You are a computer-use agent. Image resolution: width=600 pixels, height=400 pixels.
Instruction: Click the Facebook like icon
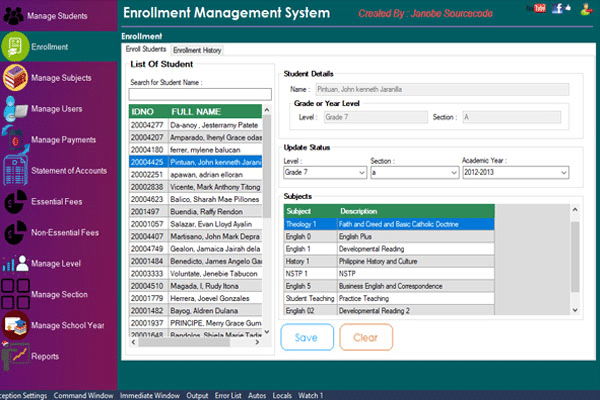557,9
